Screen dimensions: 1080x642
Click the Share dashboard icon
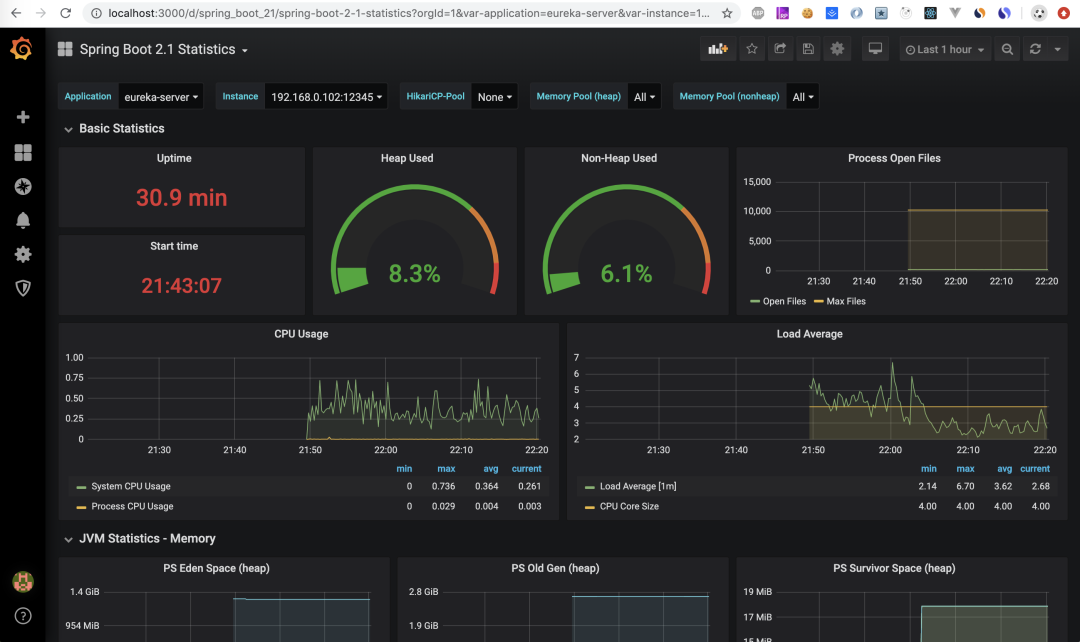pyautogui.click(x=780, y=49)
